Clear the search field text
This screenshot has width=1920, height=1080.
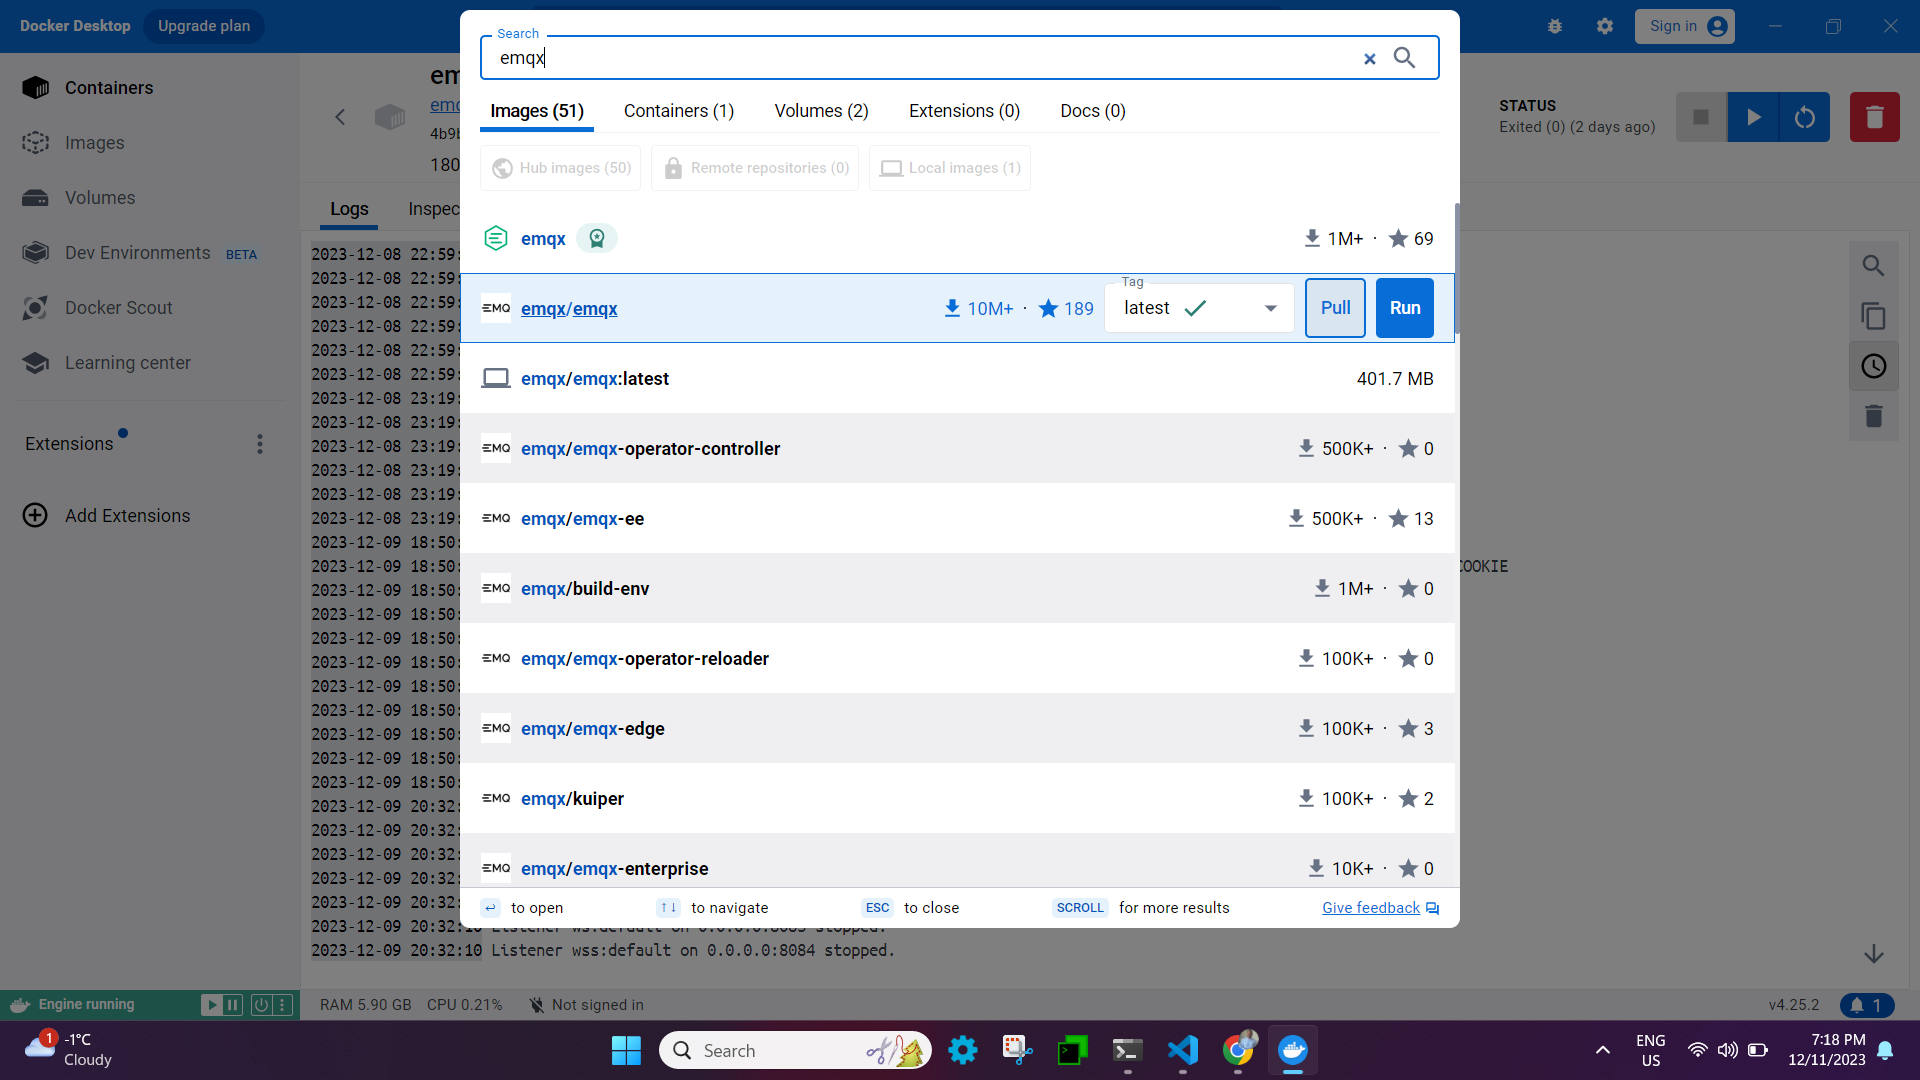[x=1370, y=59]
